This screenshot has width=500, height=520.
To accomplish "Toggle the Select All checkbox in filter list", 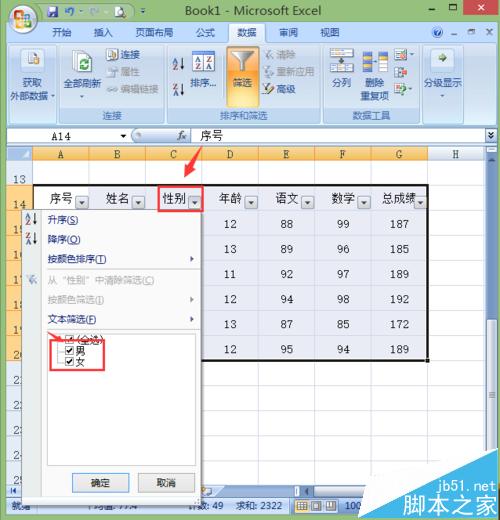I will point(69,340).
